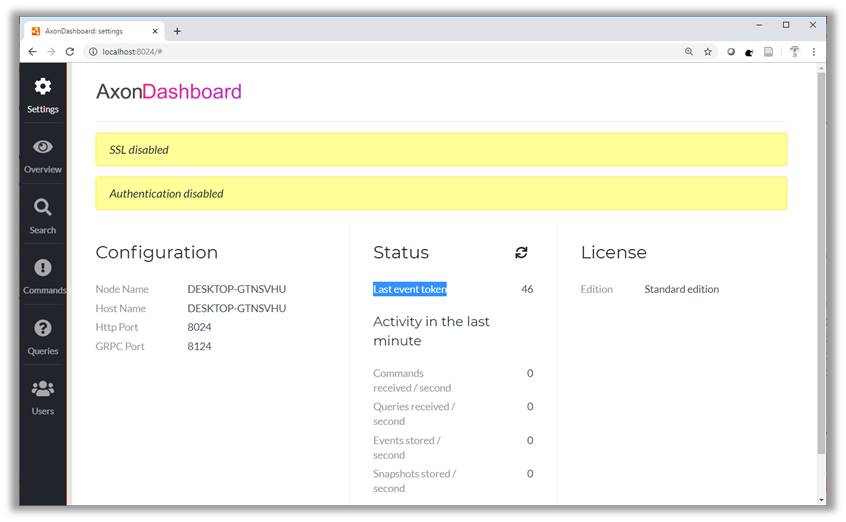
Task: Open a new browser tab
Action: 177,31
